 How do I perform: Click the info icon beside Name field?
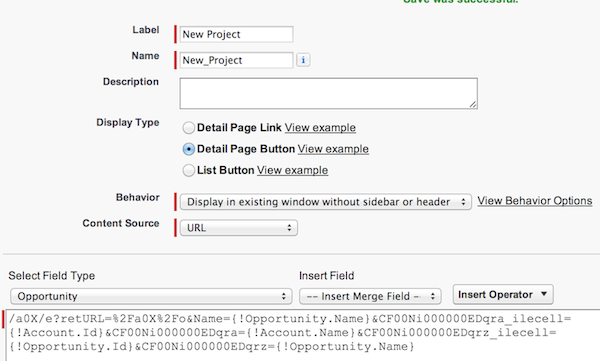click(x=303, y=60)
